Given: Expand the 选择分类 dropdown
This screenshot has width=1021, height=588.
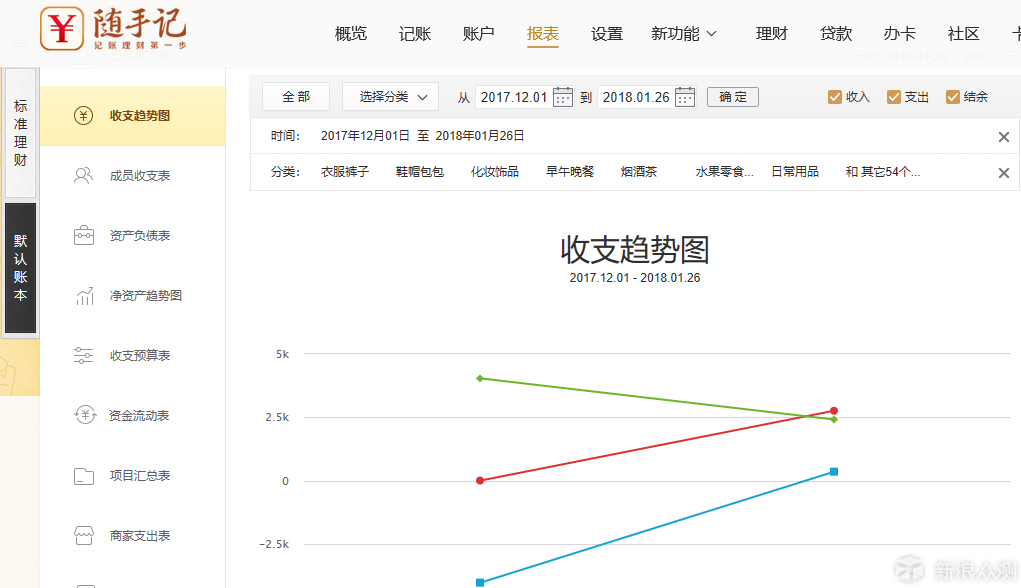Looking at the screenshot, I should pyautogui.click(x=390, y=97).
